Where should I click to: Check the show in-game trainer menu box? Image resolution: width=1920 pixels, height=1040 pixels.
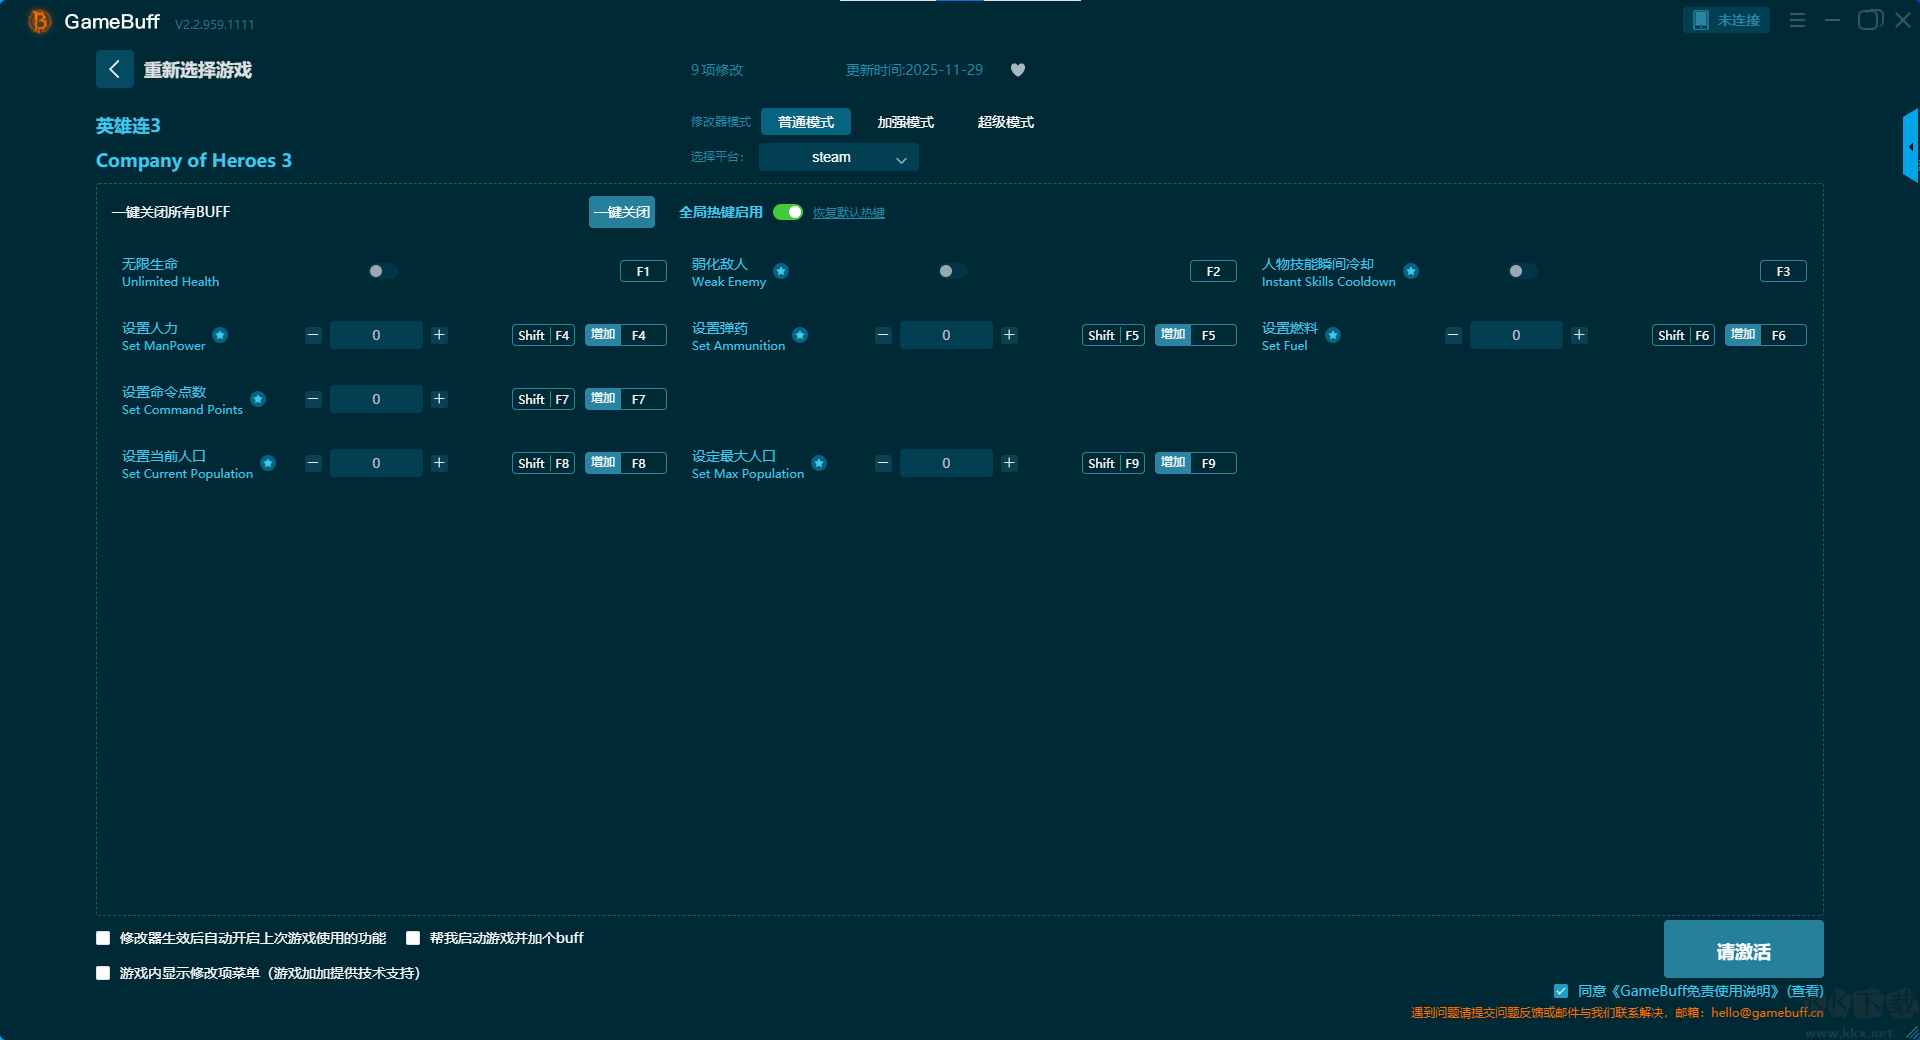[x=103, y=973]
